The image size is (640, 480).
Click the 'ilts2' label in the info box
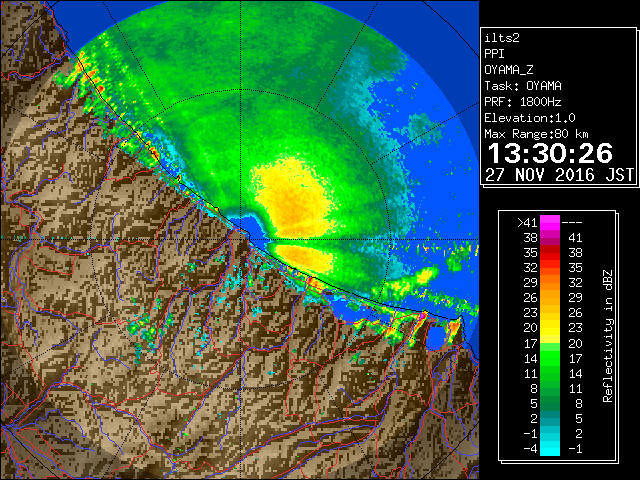pyautogui.click(x=502, y=38)
